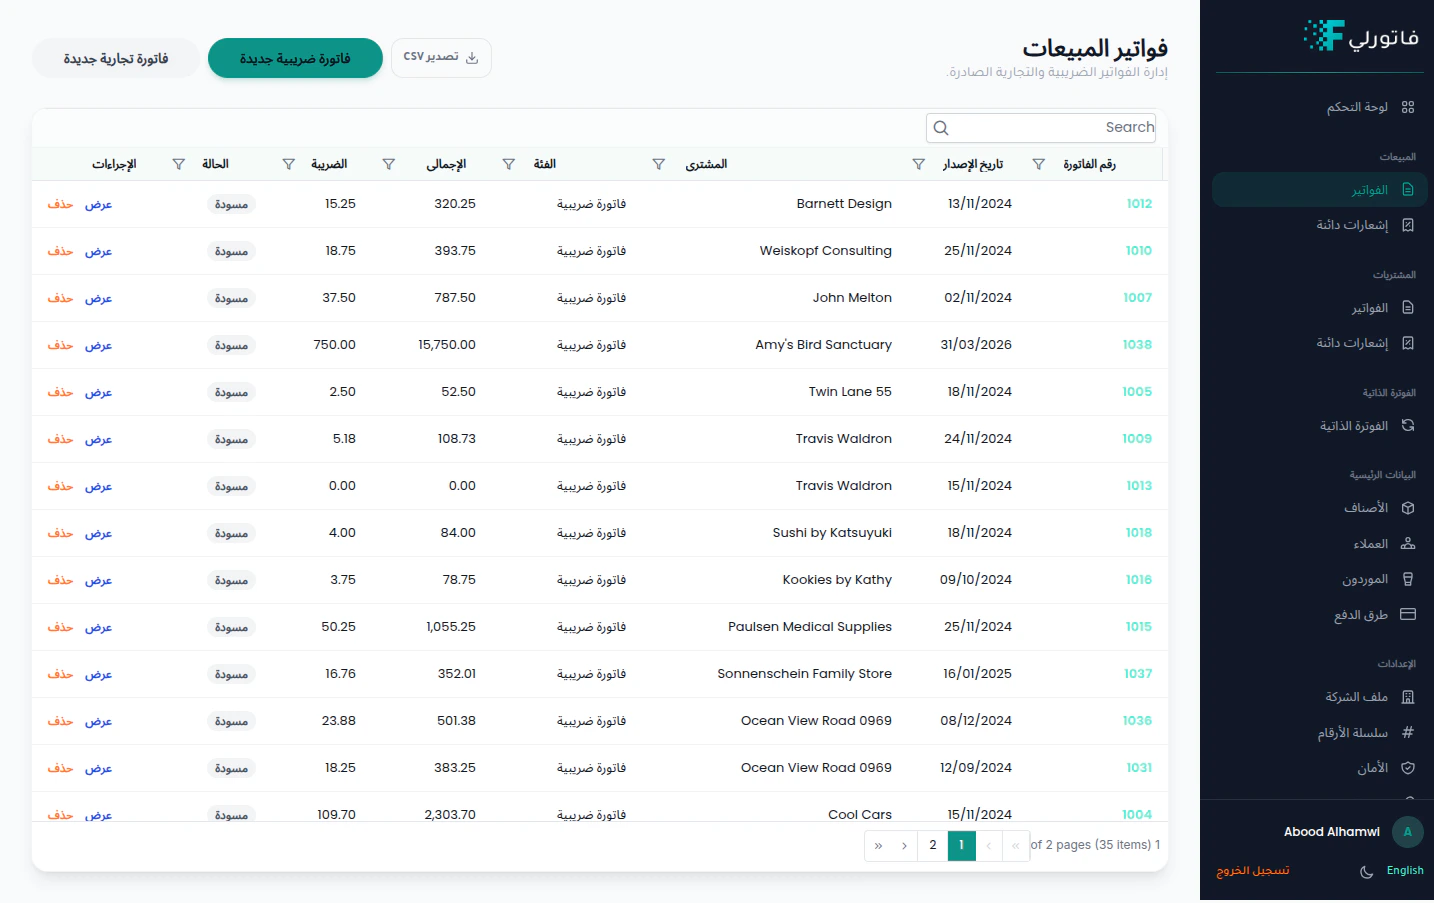Create a new tax invoice (فاتورة ضريبية جديدة)
This screenshot has height=903, width=1434.
coord(295,58)
